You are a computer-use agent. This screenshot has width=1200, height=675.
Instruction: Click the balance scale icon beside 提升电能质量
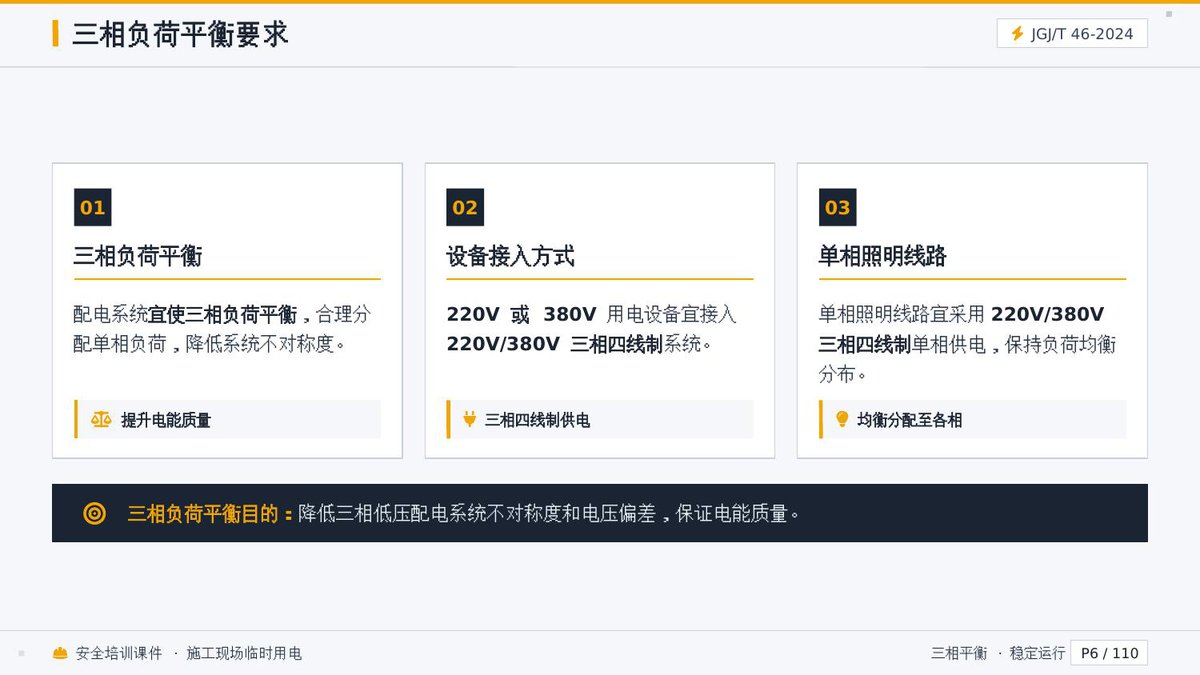pyautogui.click(x=101, y=419)
